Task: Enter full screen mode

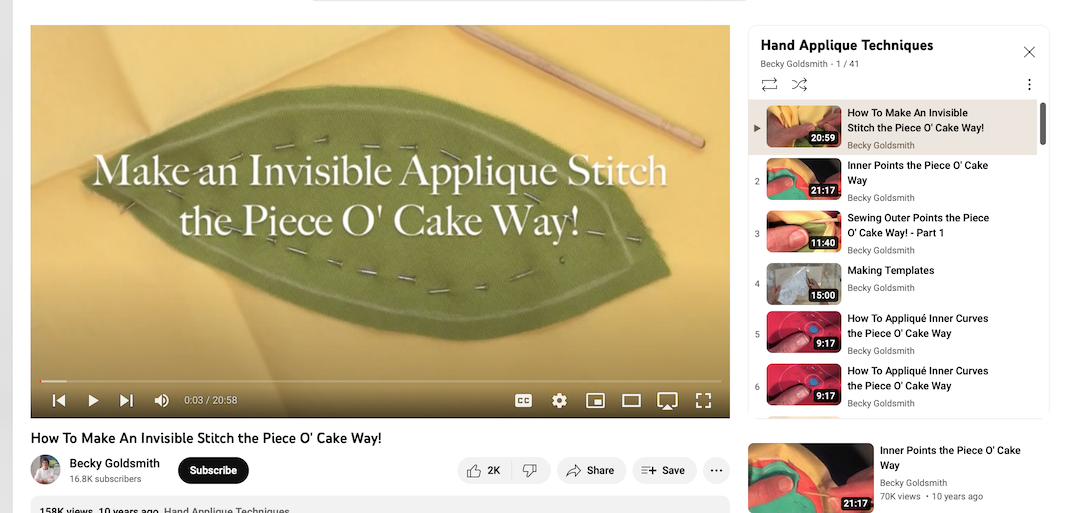Action: 703,401
